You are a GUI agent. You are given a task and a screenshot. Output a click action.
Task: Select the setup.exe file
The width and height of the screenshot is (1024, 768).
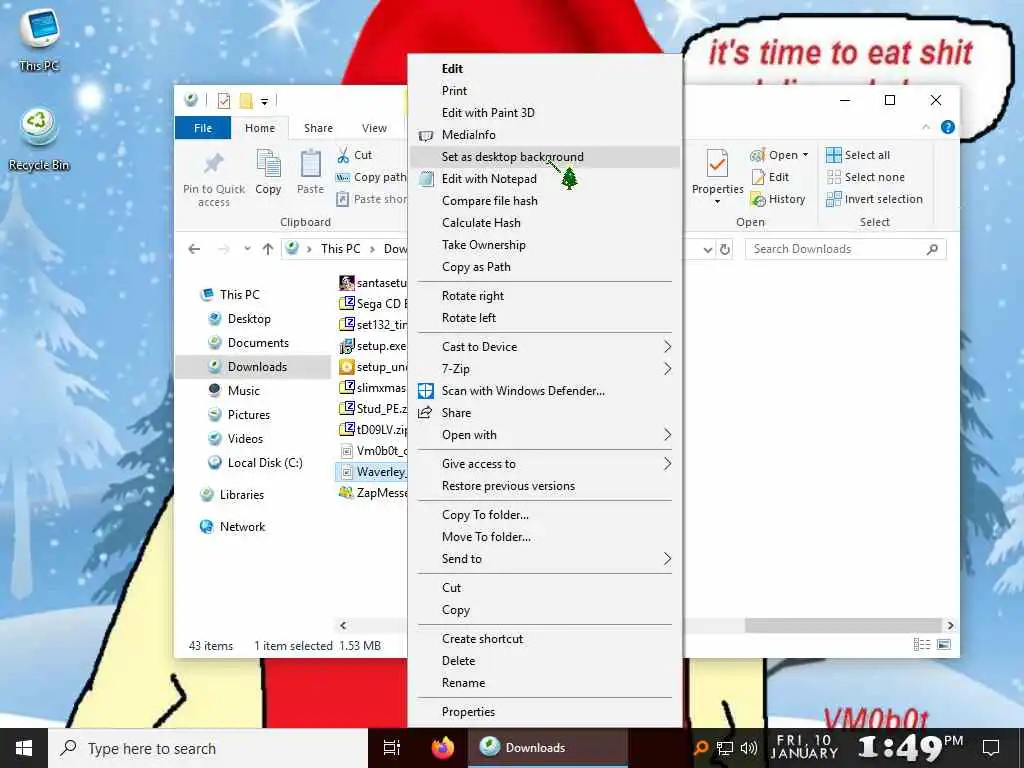[x=373, y=345]
